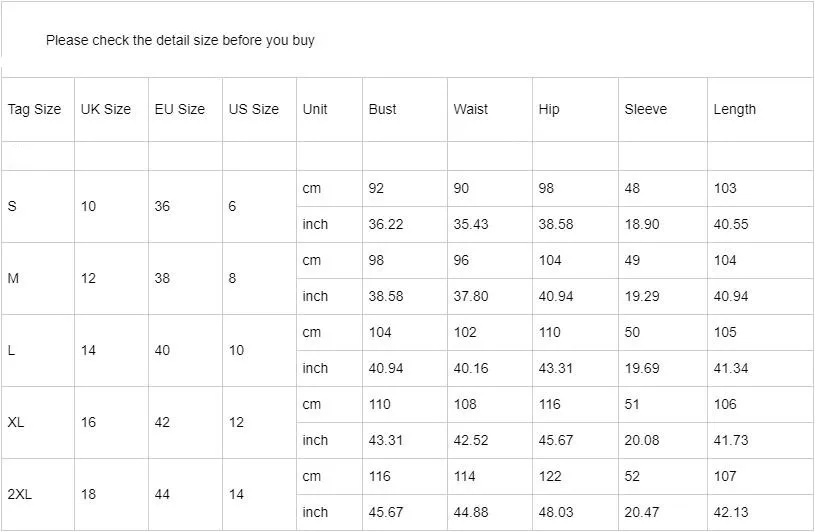Screen dimensions: 815x532
Task: Click the Hip column header
Action: (x=549, y=109)
